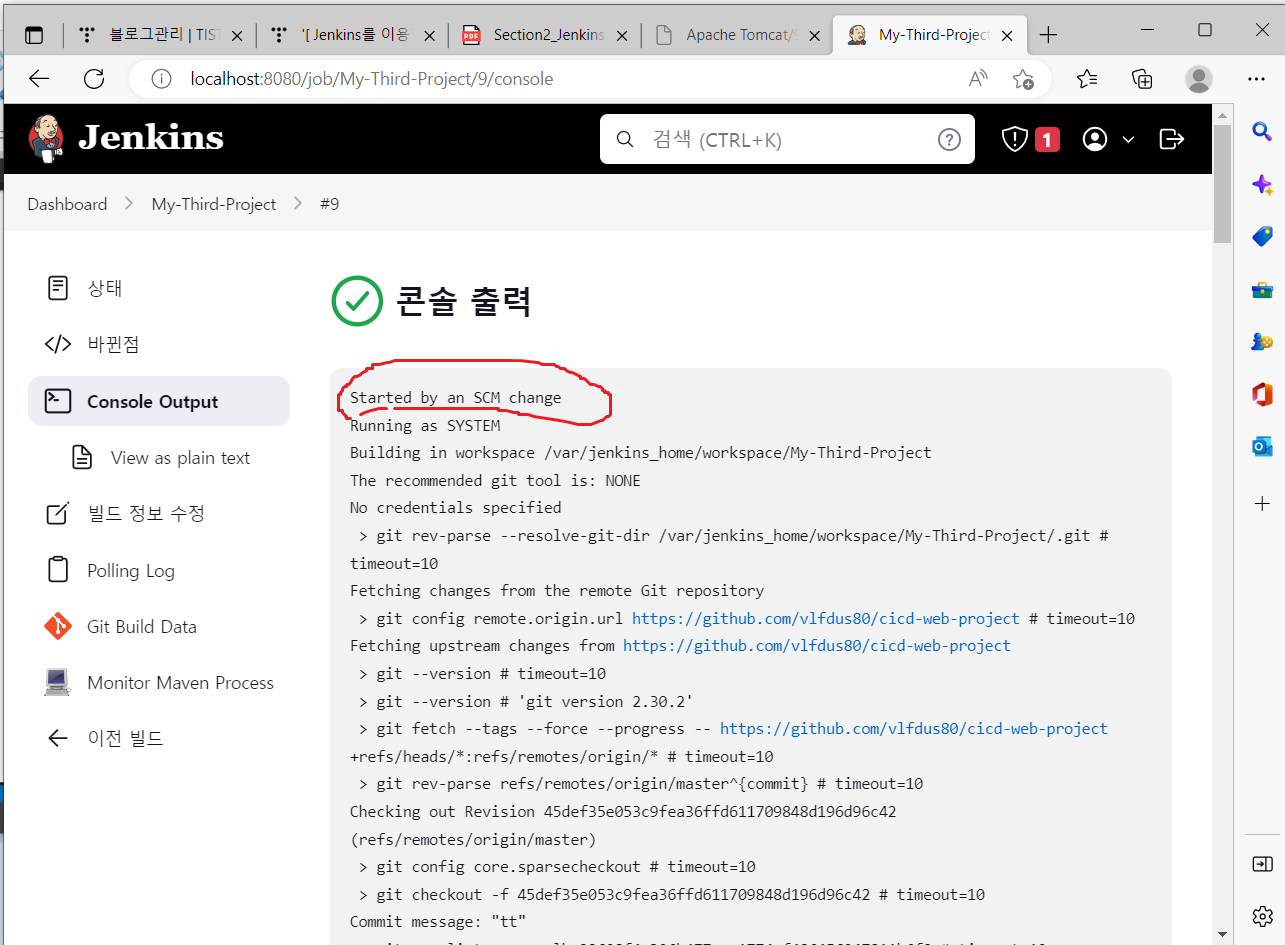Open the Microsoft 365 icon in Edge sidebar

point(1262,394)
